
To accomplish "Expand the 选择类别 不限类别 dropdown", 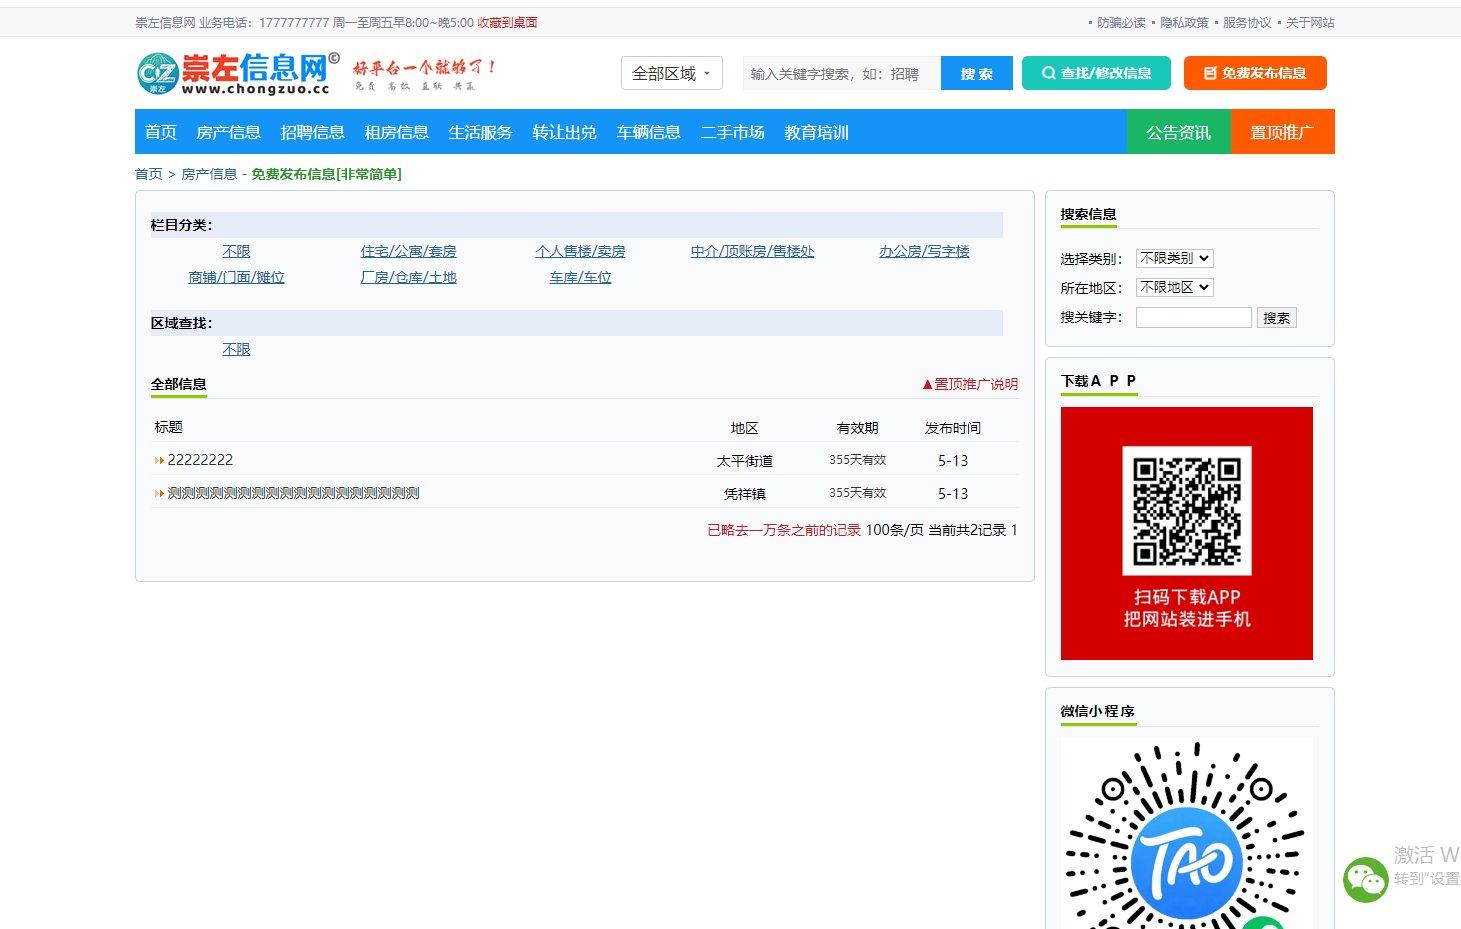I will click(x=1175, y=258).
